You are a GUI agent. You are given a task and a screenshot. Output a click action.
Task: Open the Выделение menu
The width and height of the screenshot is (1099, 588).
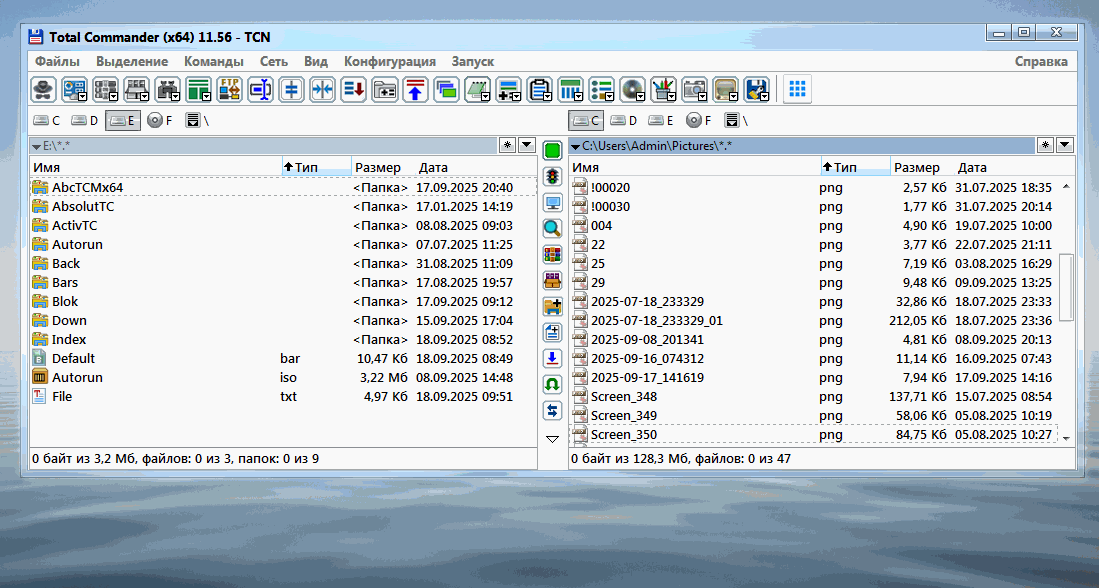[132, 62]
